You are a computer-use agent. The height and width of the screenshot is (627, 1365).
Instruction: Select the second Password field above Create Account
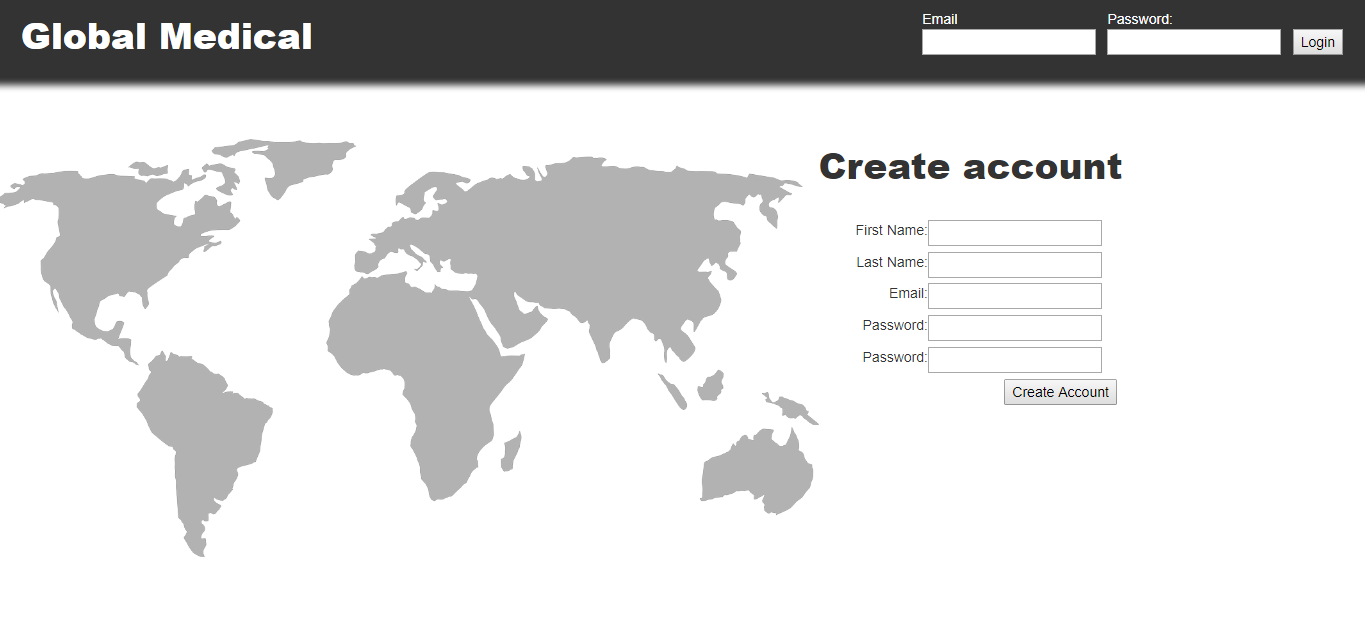point(1014,360)
